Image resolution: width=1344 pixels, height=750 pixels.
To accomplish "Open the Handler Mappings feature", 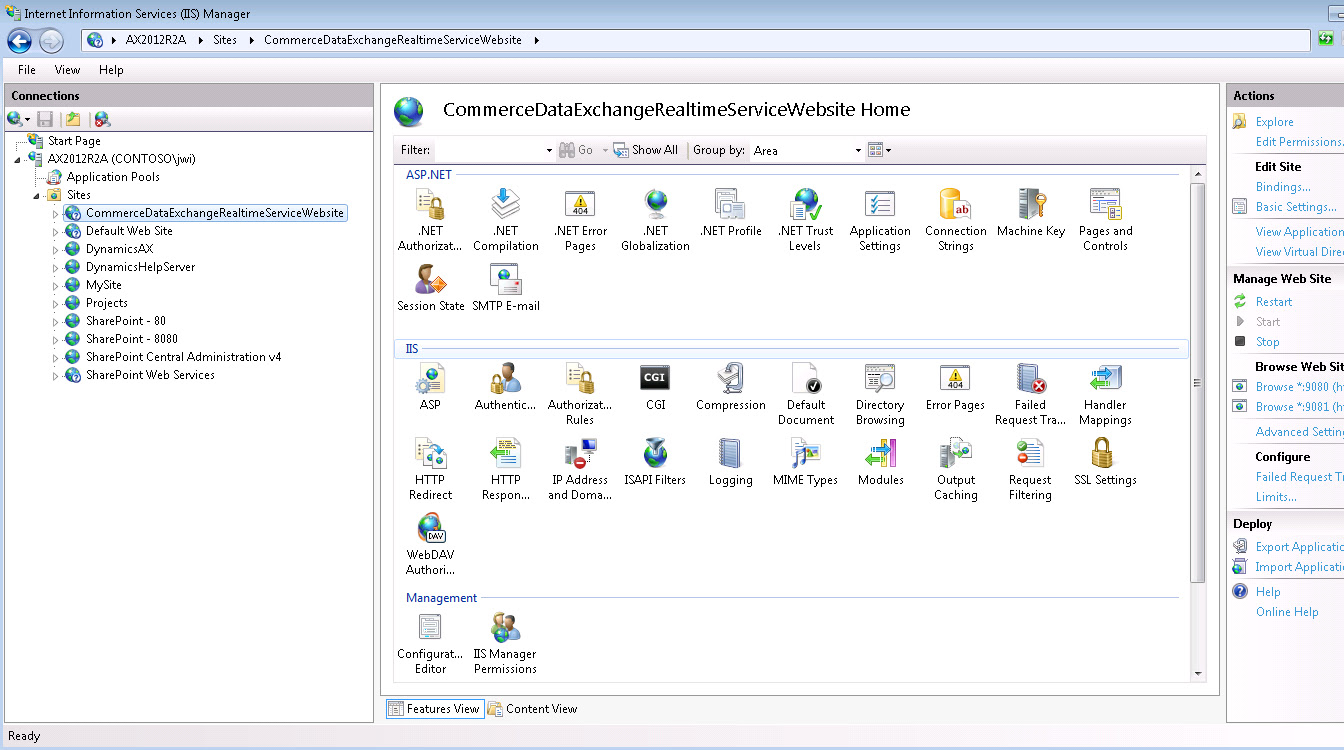I will coord(1105,394).
